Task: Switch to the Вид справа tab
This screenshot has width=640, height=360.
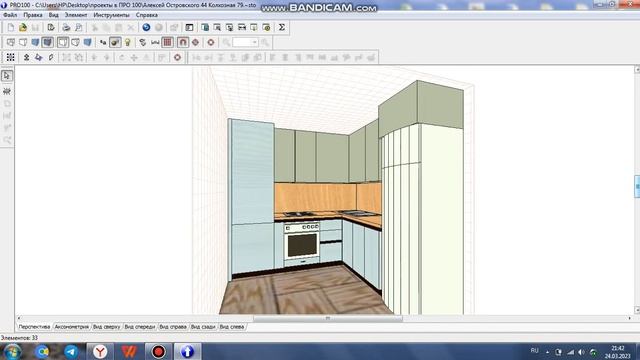Action: tap(173, 327)
